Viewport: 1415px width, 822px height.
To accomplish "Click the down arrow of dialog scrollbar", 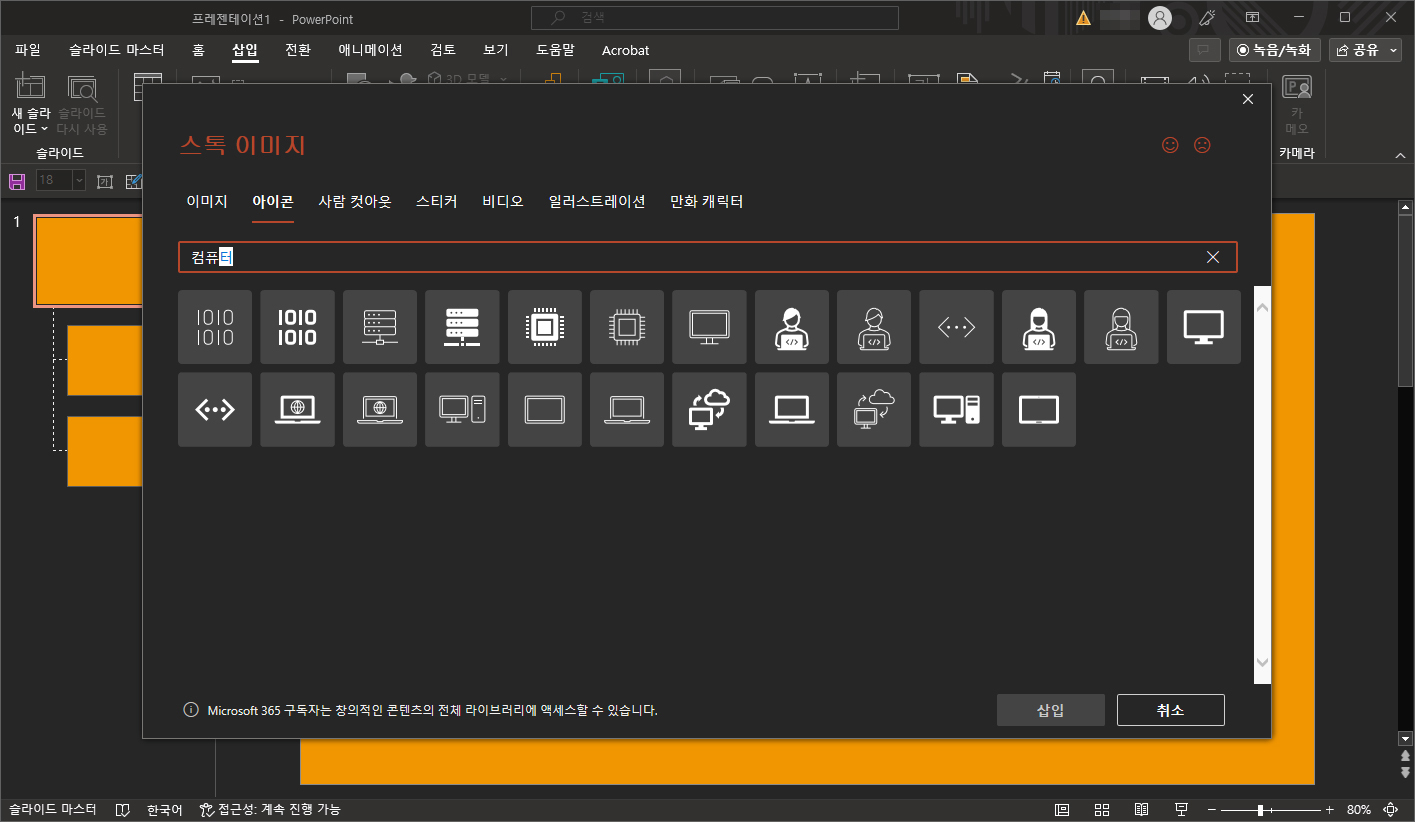I will tap(1262, 663).
